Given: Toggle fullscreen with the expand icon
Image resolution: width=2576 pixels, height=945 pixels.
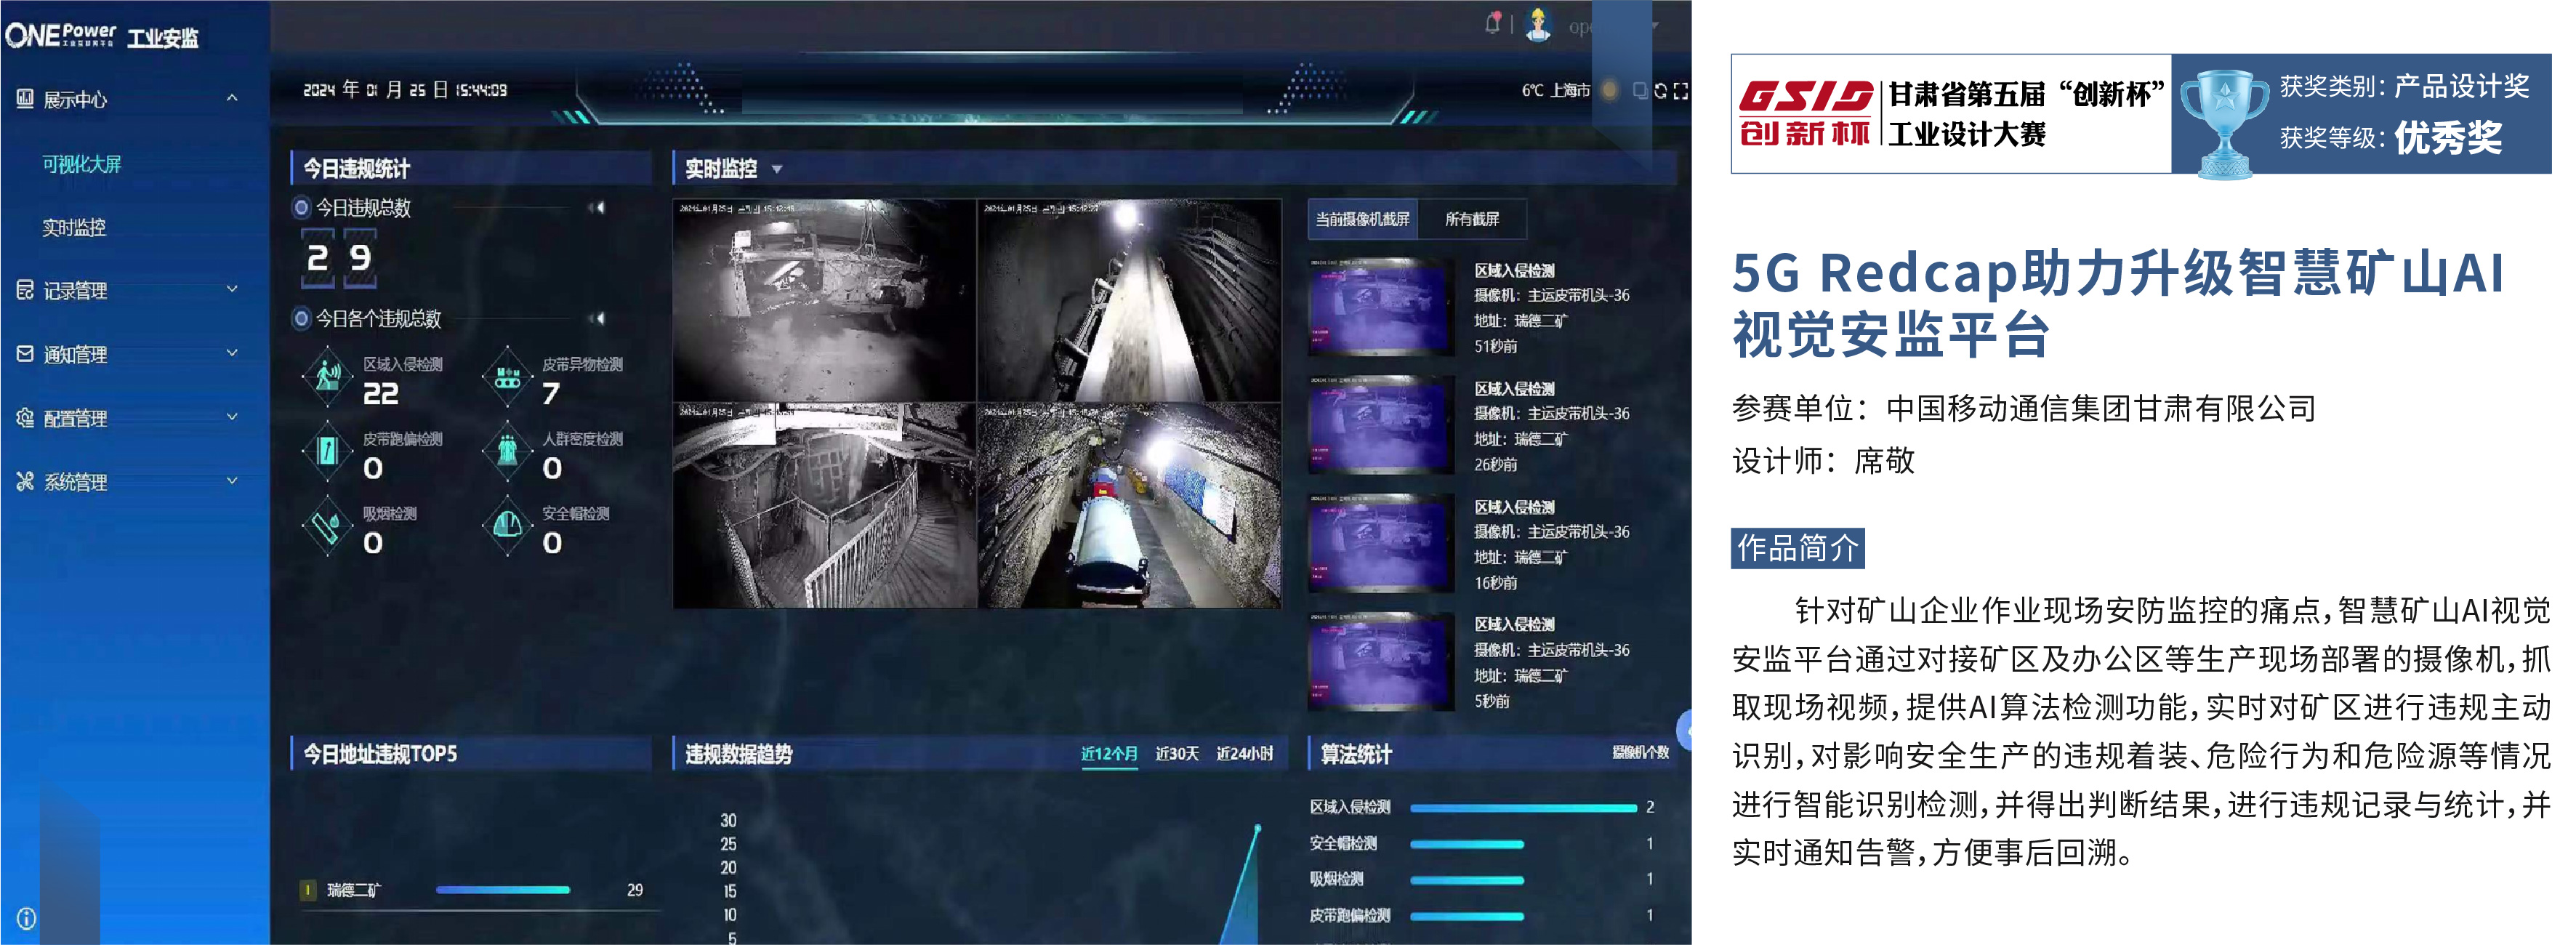Looking at the screenshot, I should pos(1681,91).
